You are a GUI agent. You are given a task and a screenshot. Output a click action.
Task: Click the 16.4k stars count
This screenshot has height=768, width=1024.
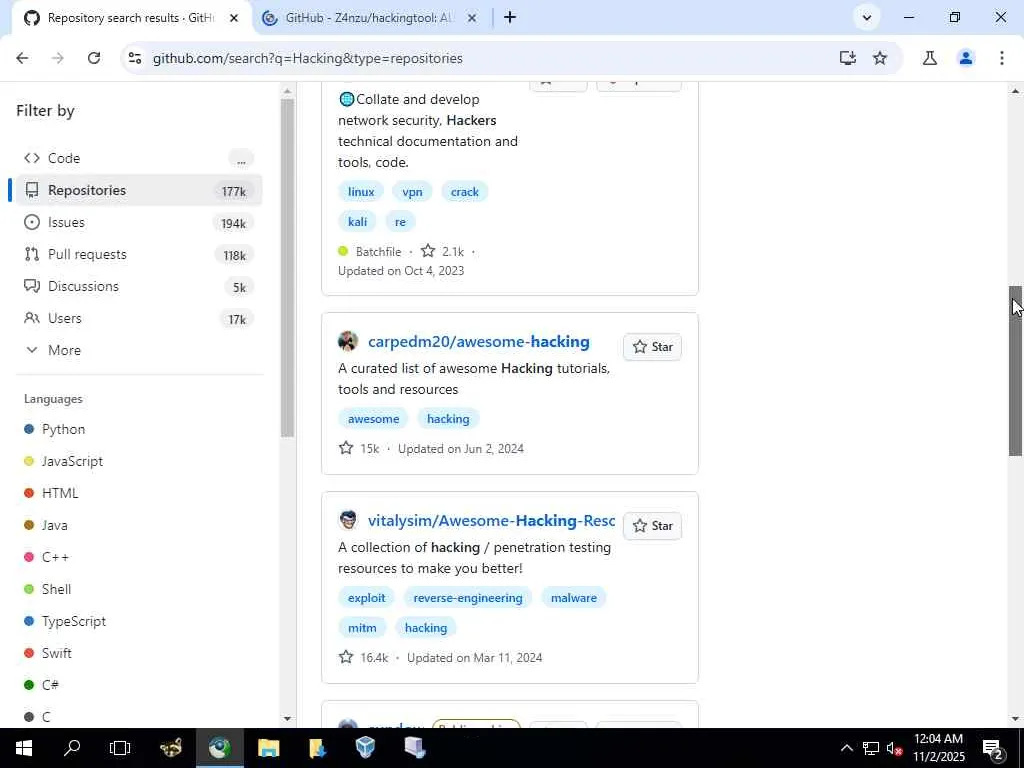coord(364,658)
